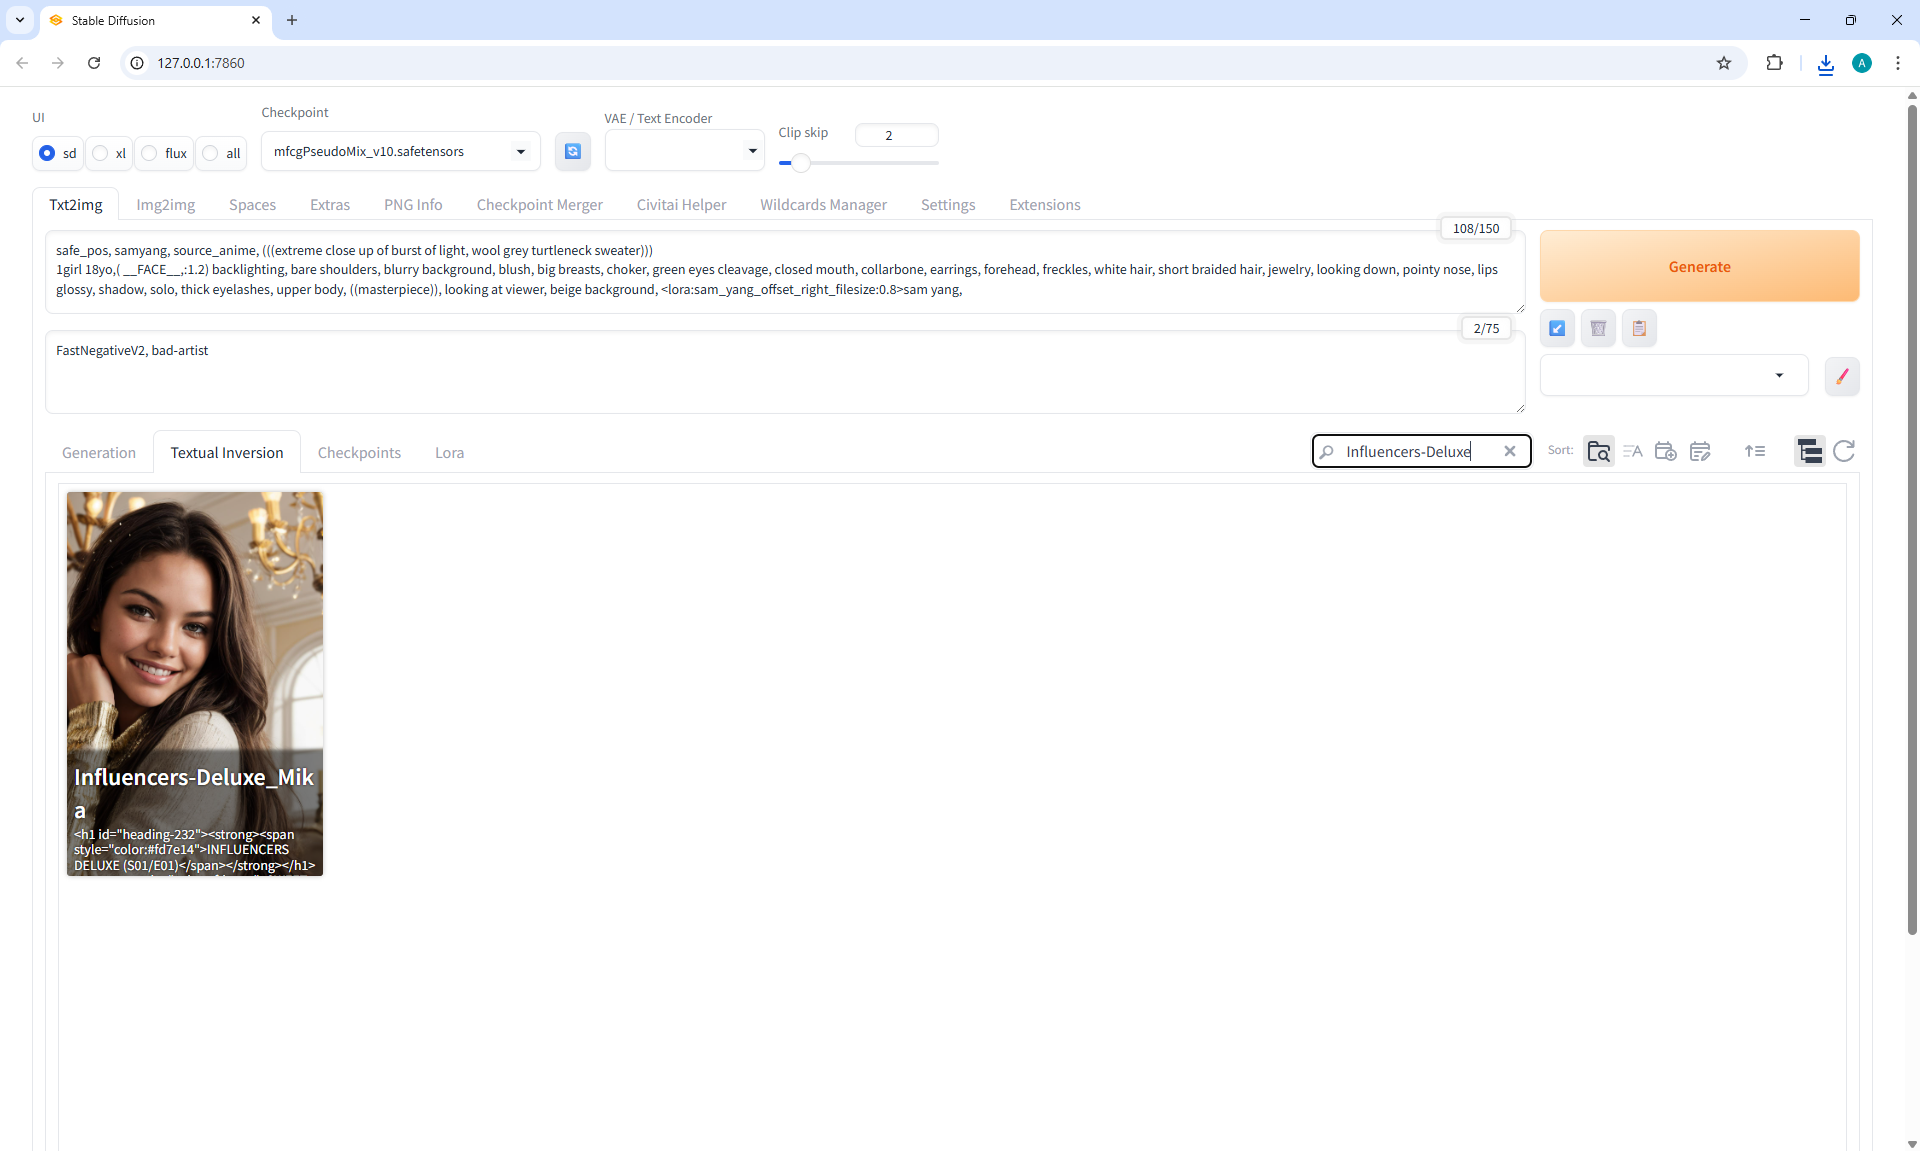Toggle the directory tree view icon

point(1809,452)
